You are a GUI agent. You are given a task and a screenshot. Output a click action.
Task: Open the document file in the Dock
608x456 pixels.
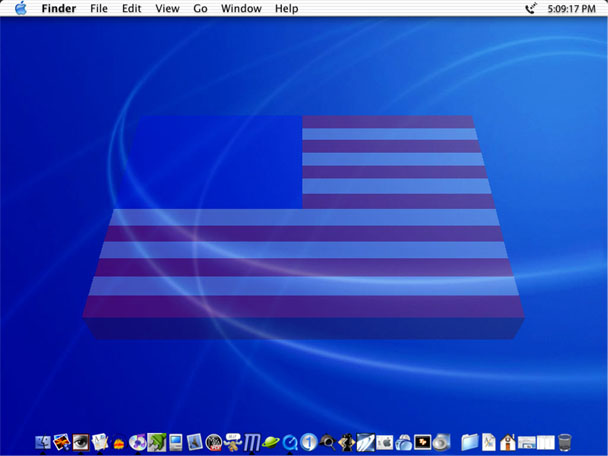click(x=489, y=442)
